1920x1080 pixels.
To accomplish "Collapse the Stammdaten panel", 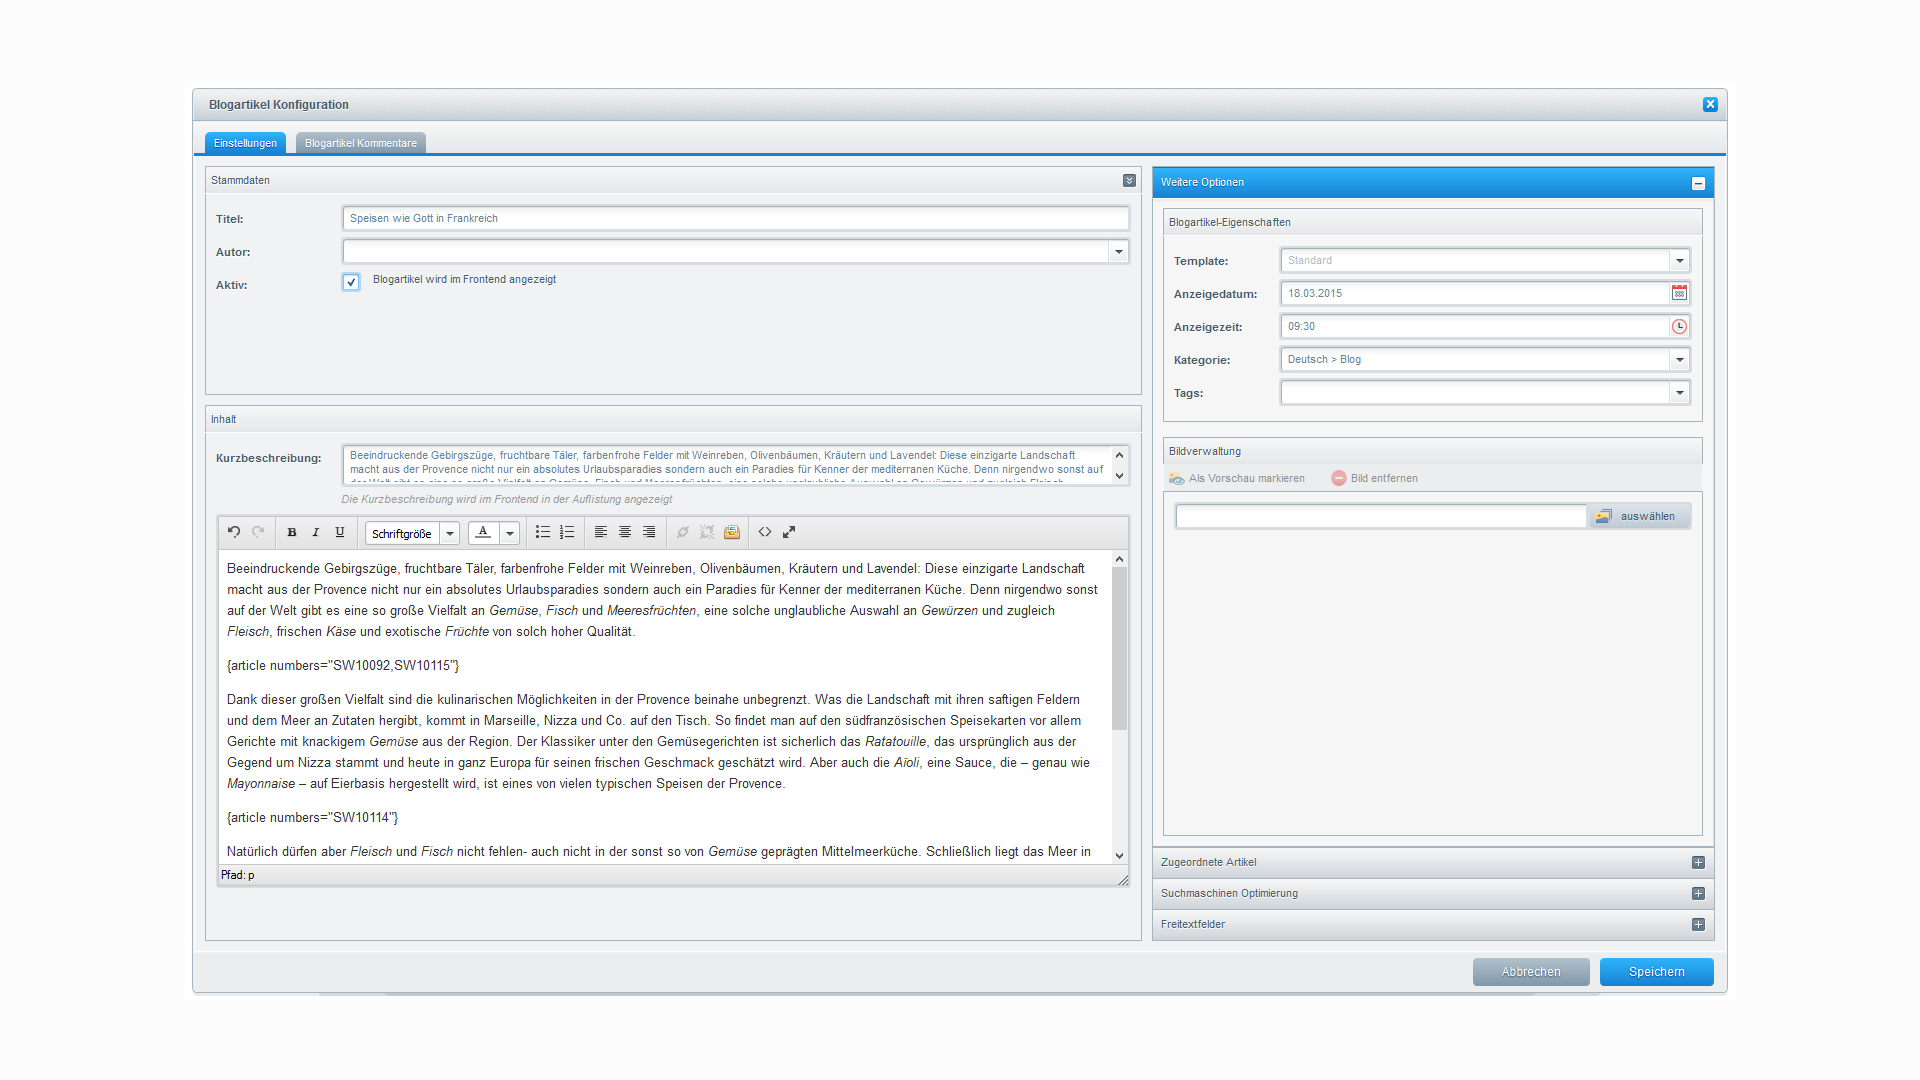I will click(1129, 181).
